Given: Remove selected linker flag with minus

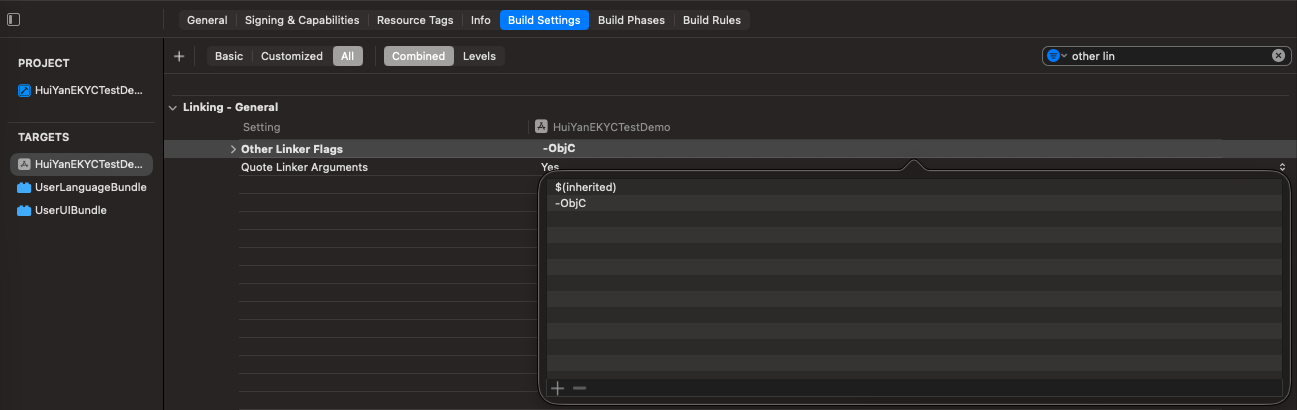Looking at the screenshot, I should (x=579, y=388).
